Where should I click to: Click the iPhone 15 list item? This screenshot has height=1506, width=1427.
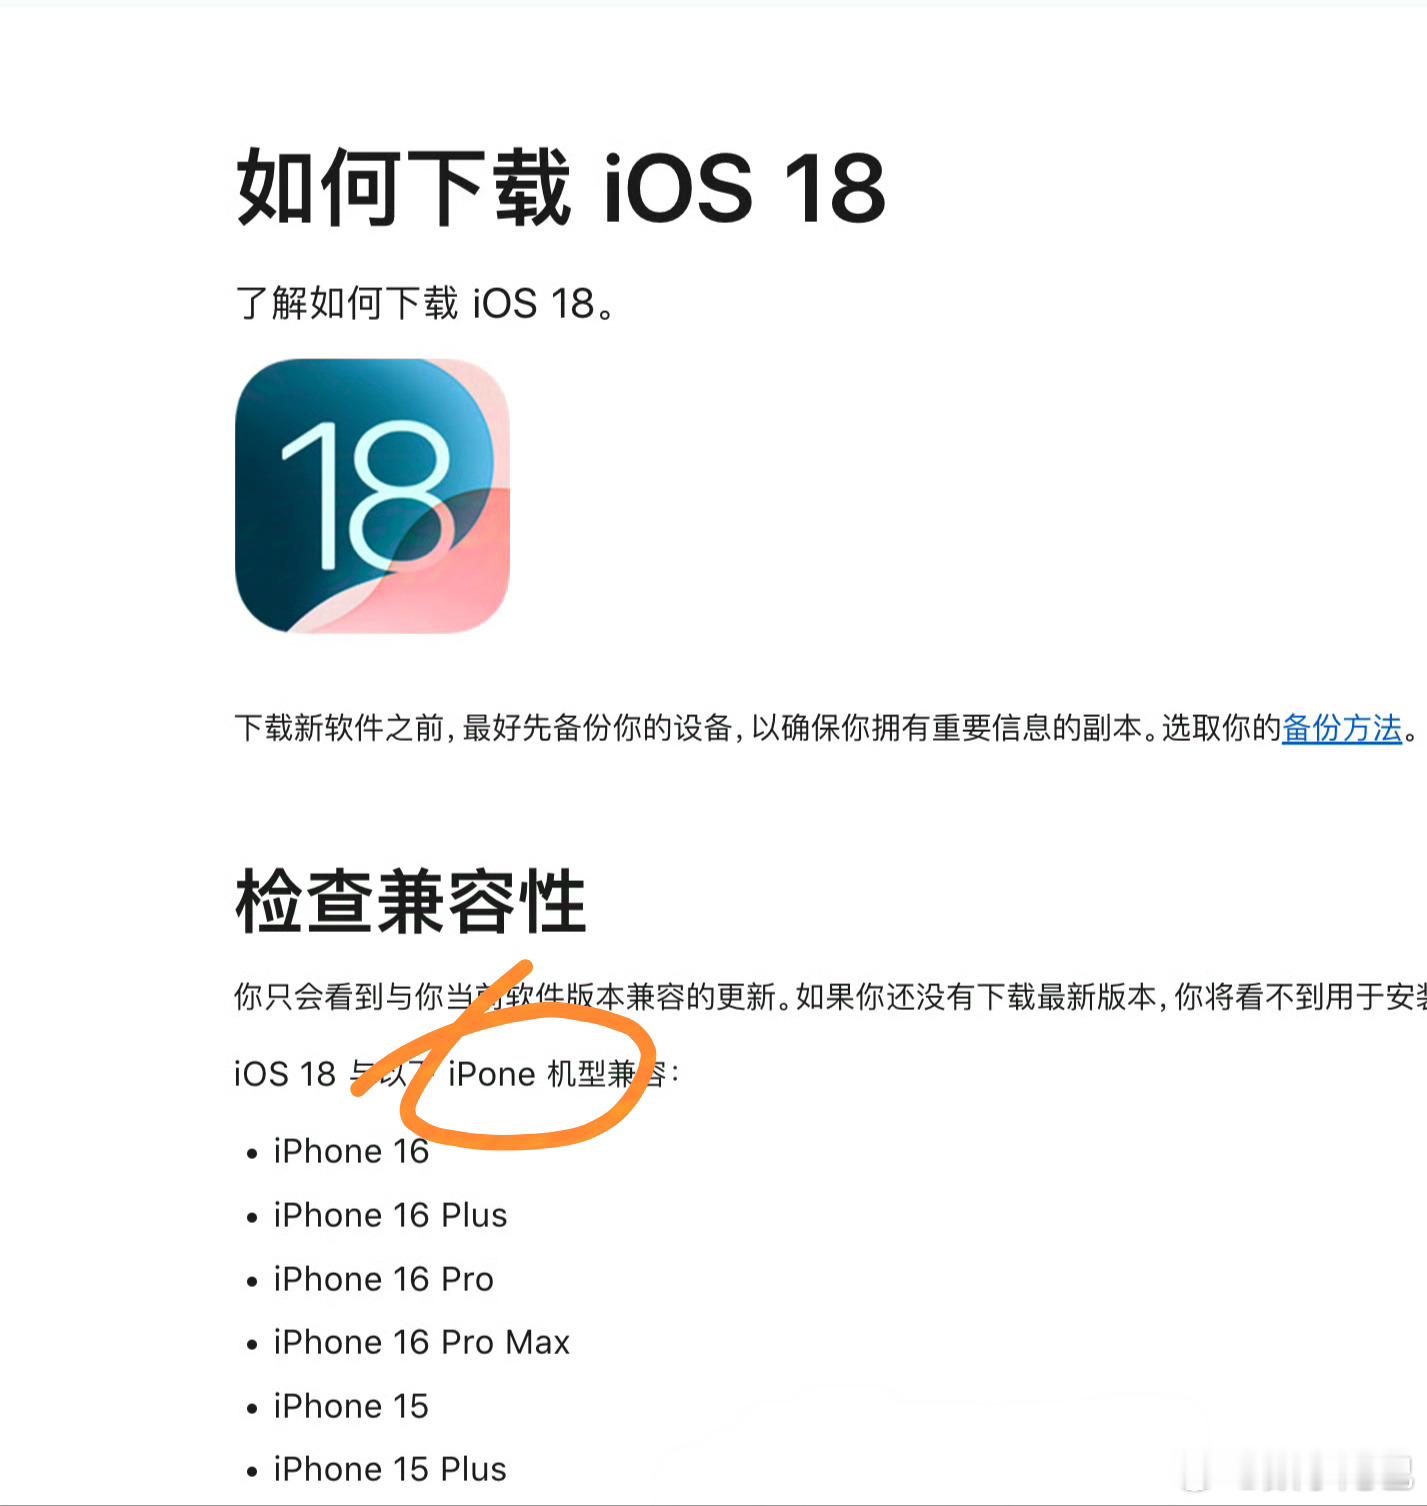[351, 1406]
